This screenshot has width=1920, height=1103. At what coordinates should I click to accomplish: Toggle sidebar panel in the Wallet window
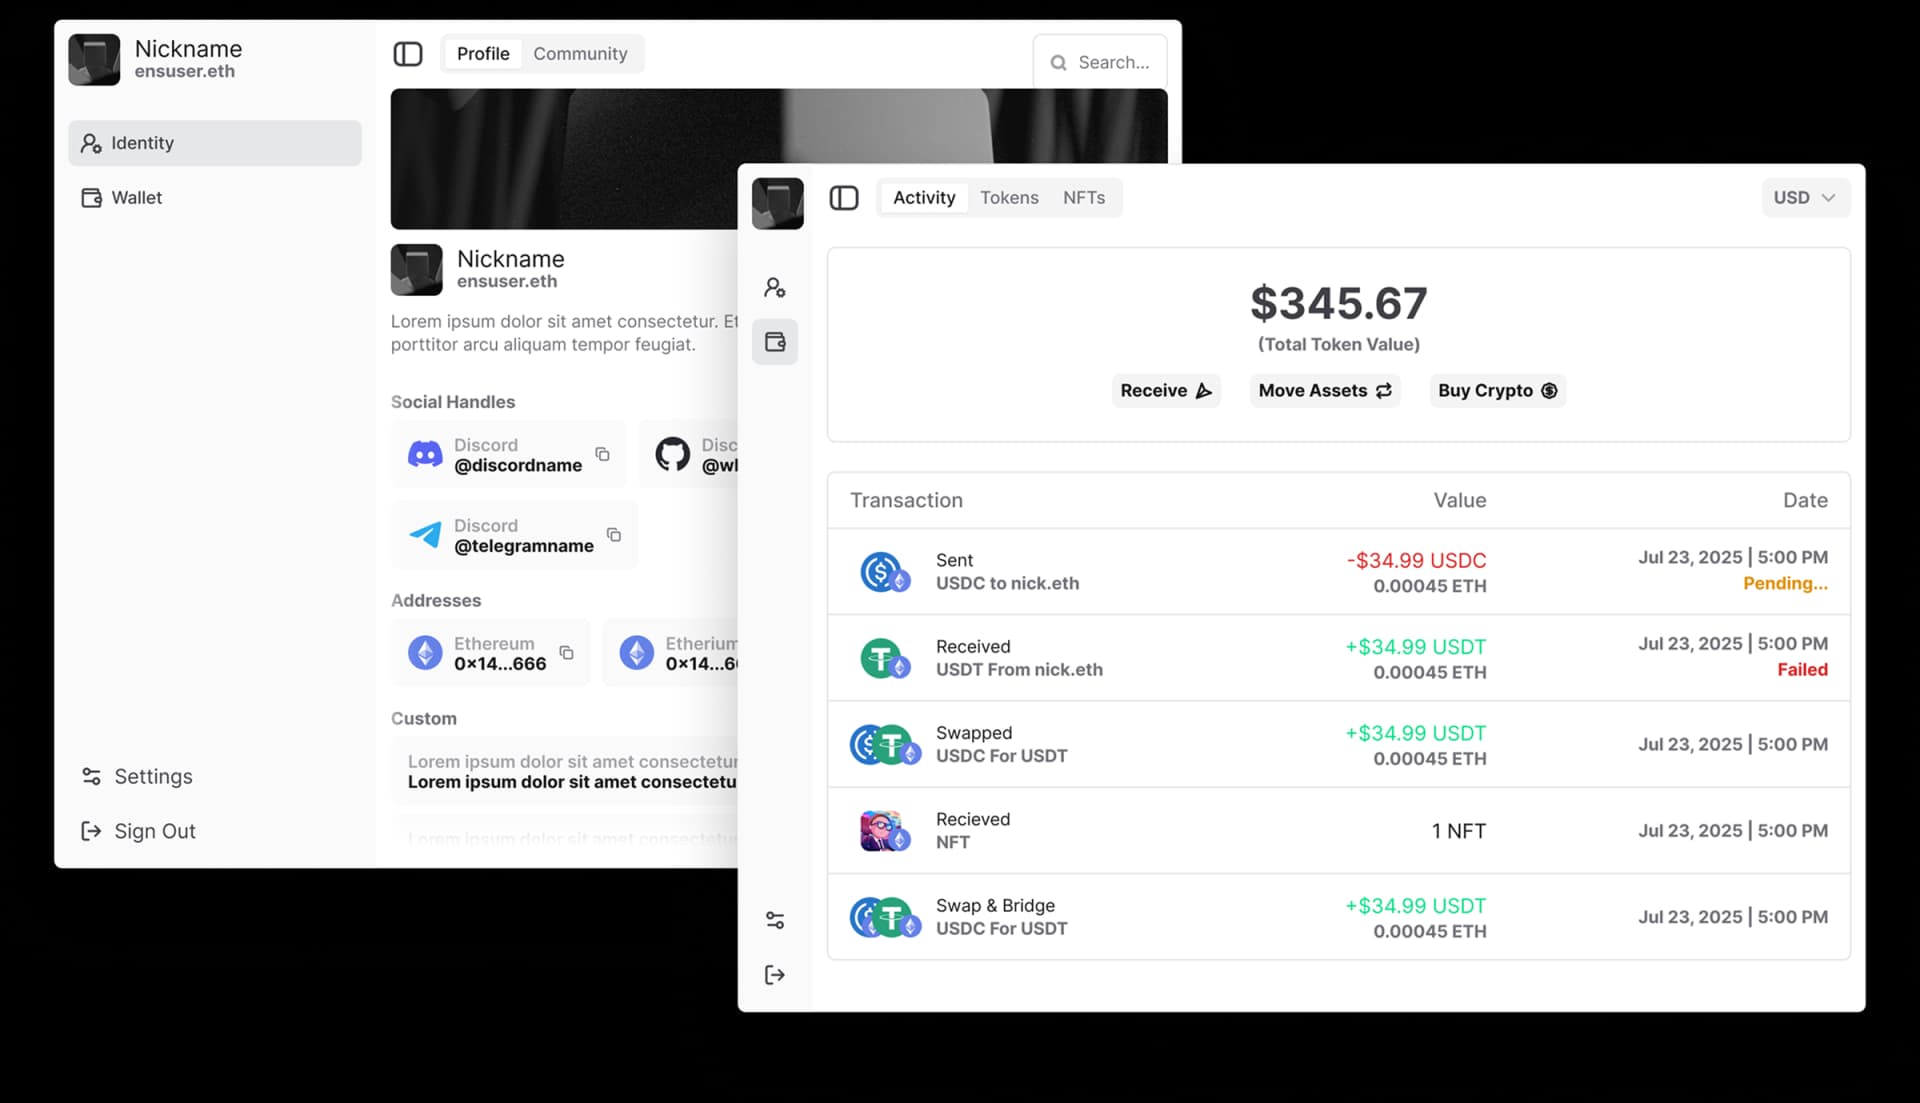[844, 198]
